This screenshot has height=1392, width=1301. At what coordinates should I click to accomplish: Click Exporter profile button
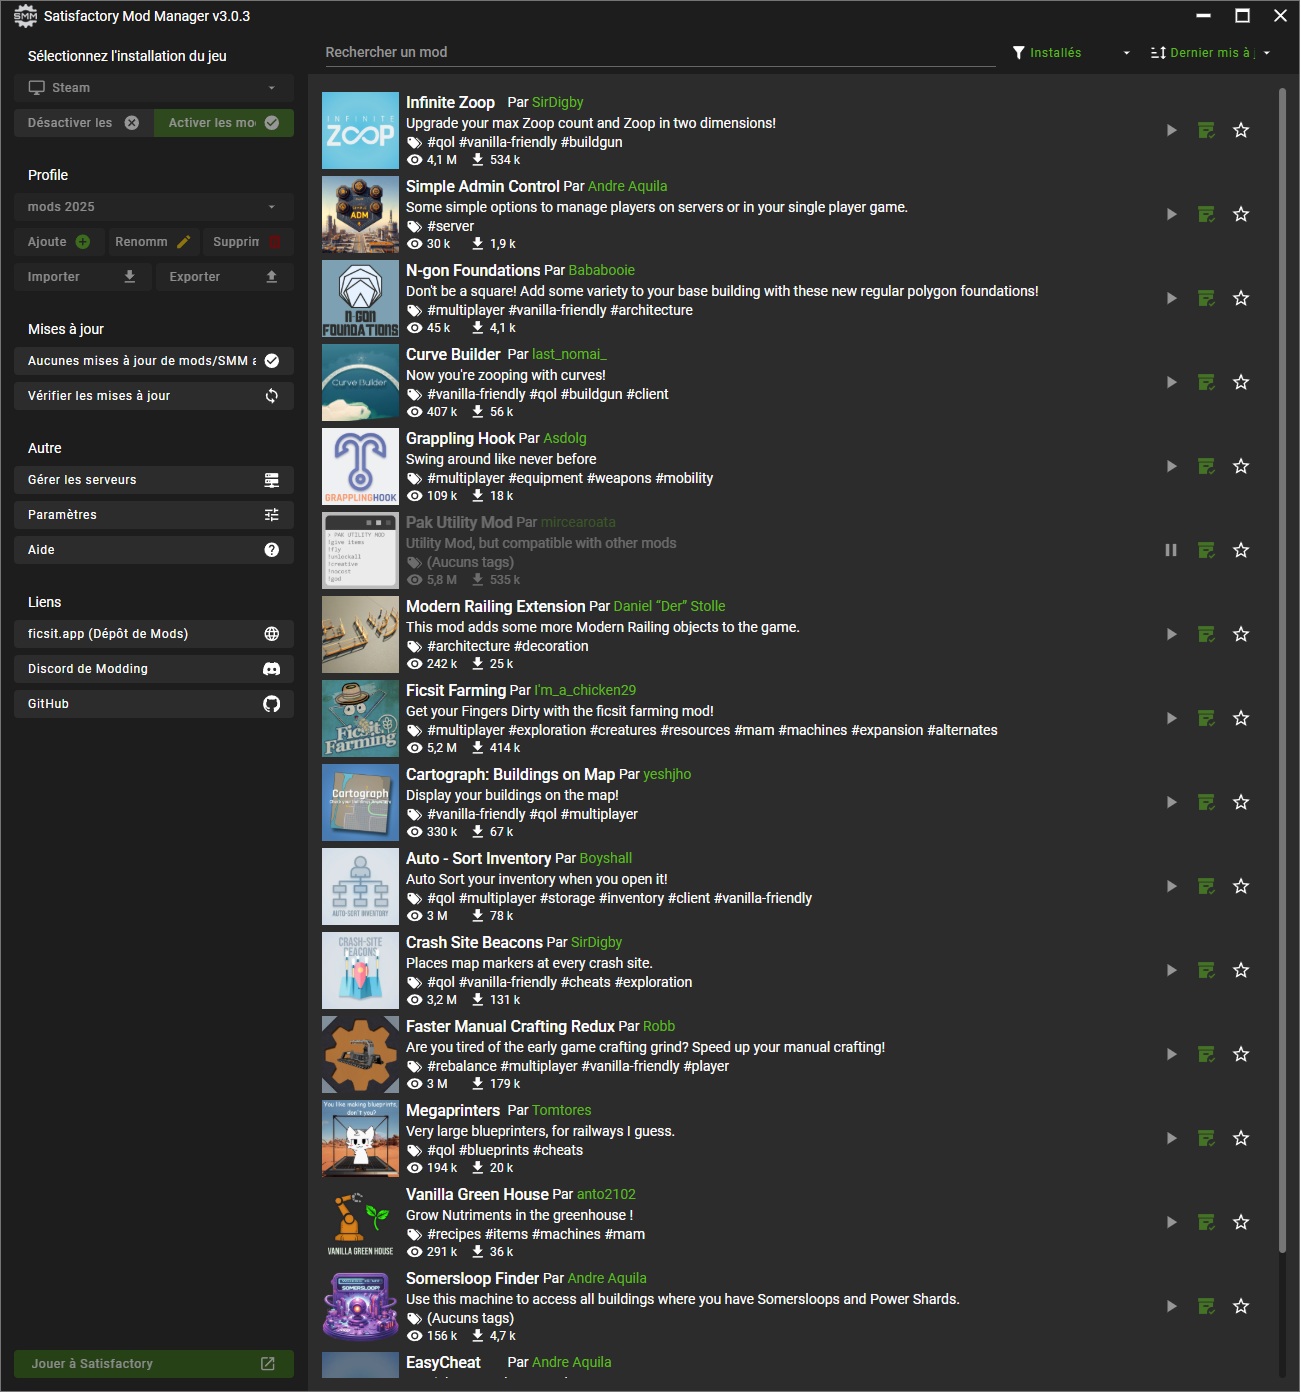pyautogui.click(x=225, y=277)
